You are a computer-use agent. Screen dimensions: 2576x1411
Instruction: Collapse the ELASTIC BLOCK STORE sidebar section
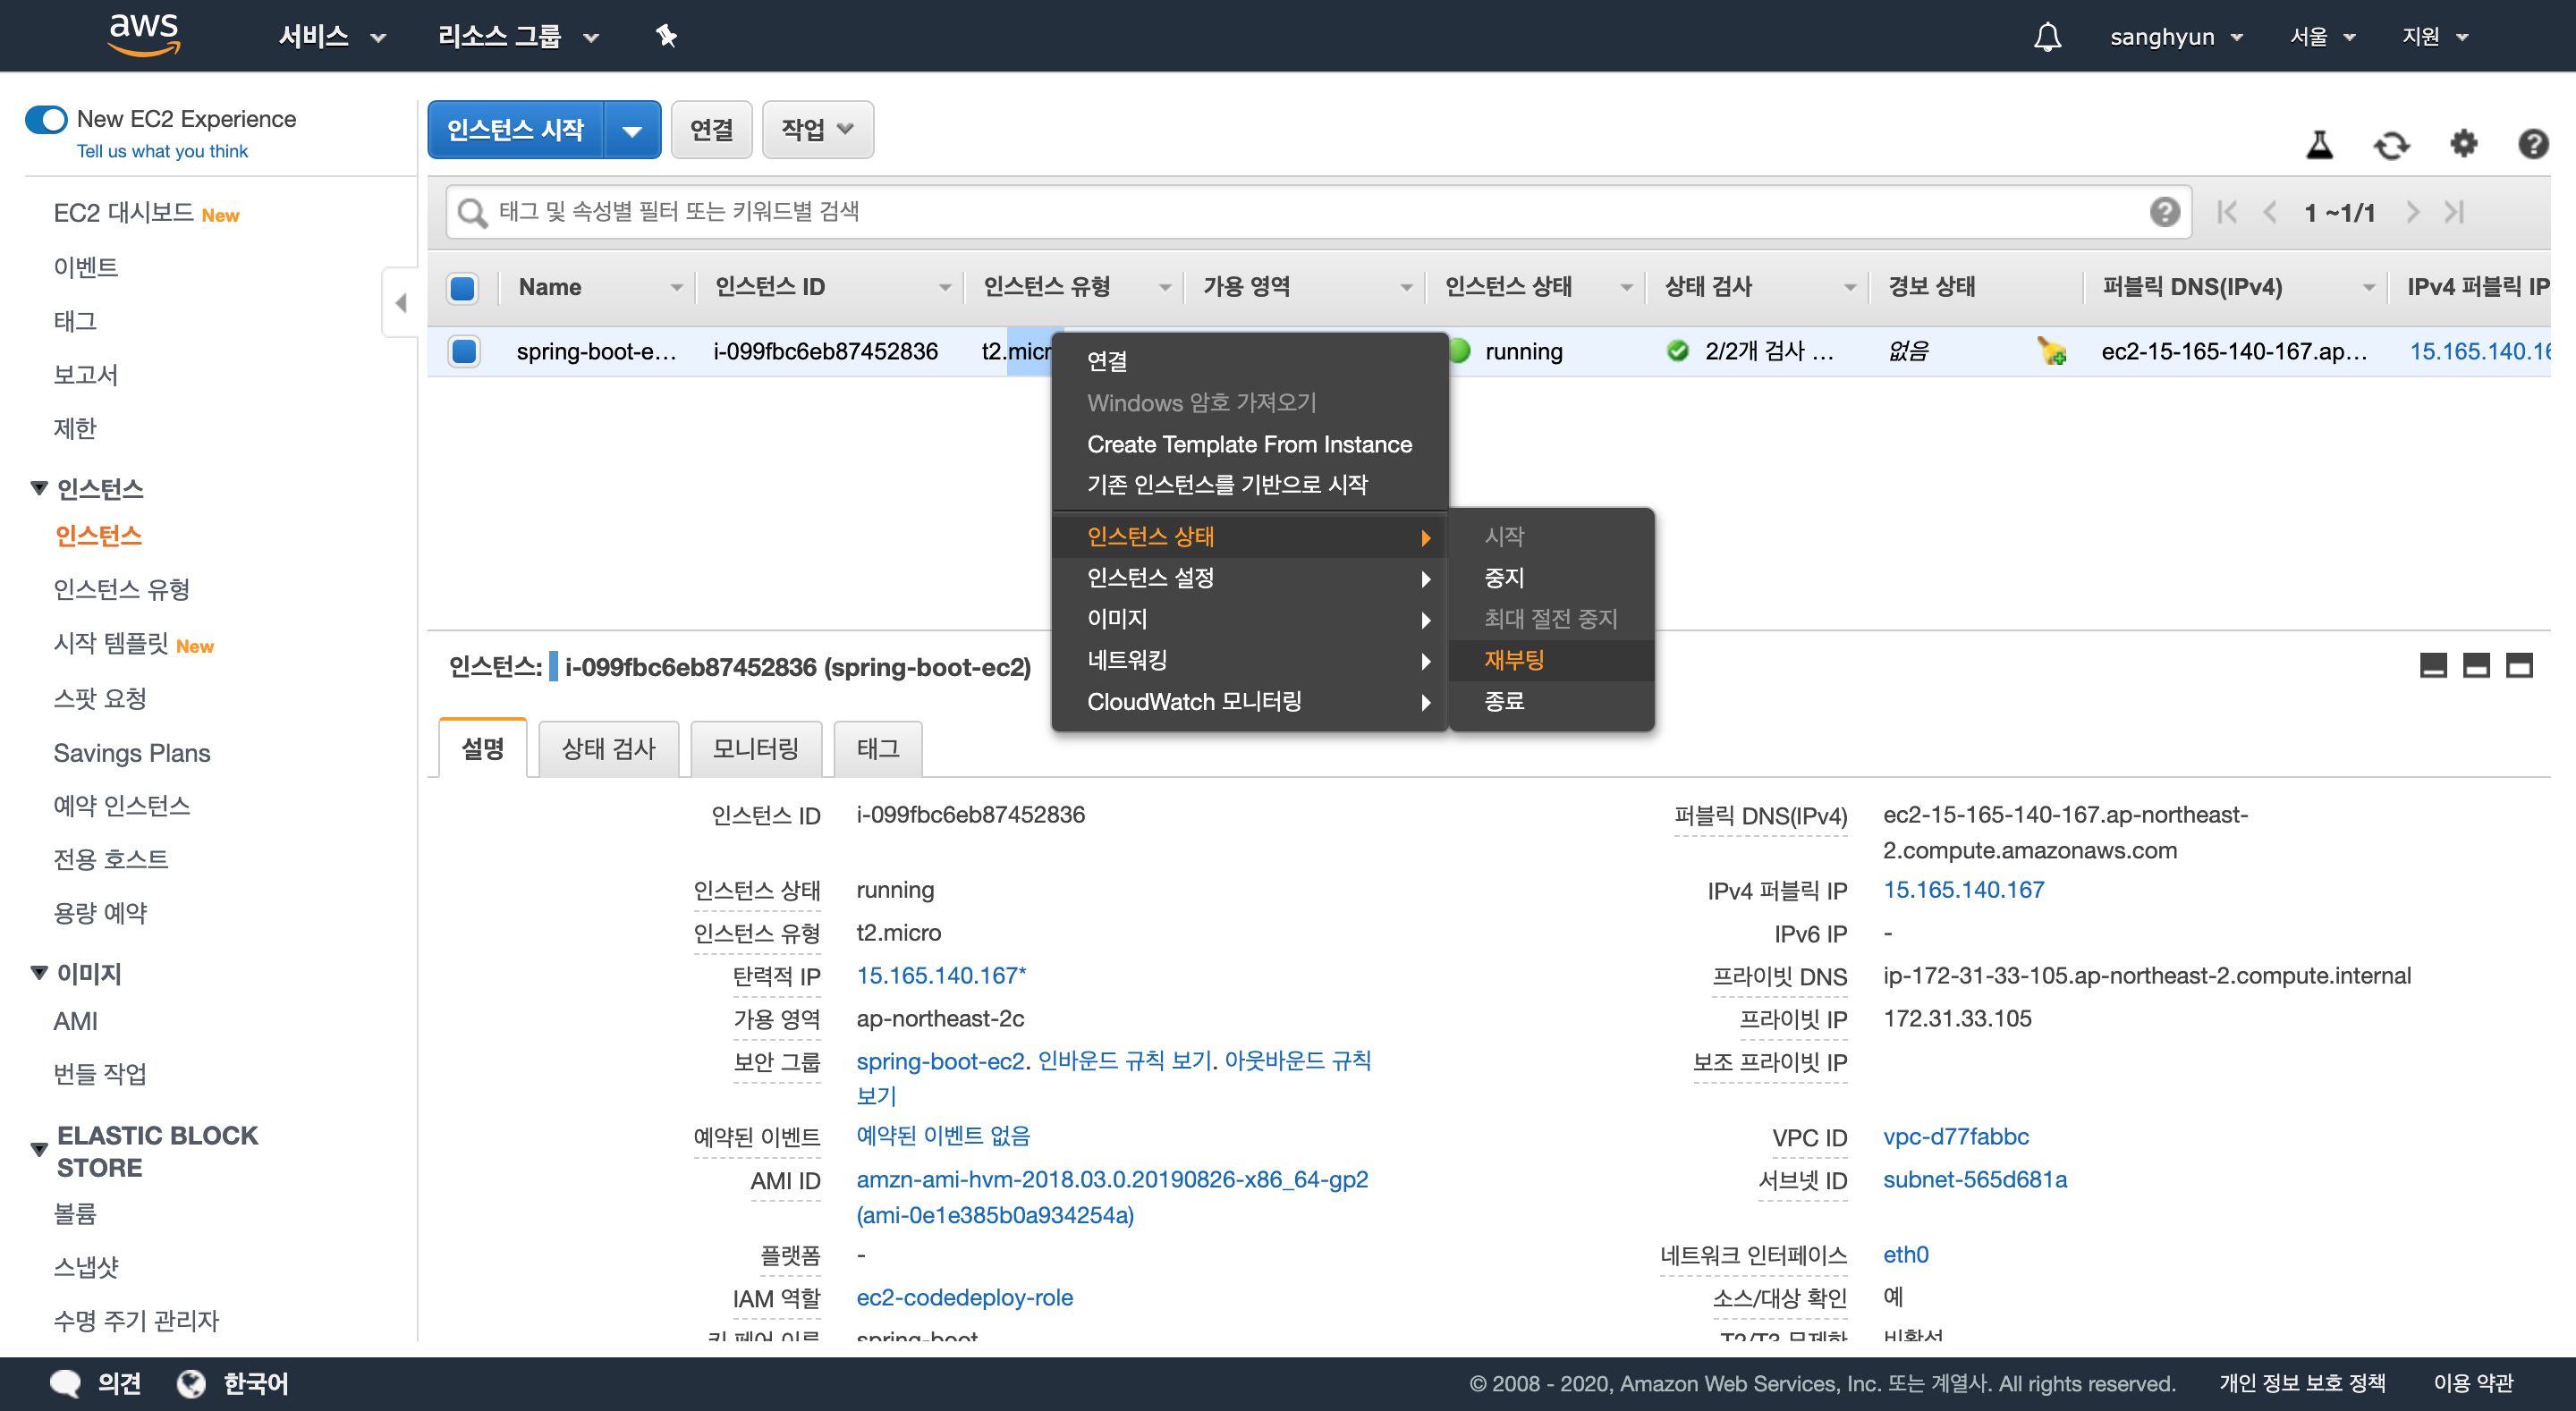(x=39, y=1150)
